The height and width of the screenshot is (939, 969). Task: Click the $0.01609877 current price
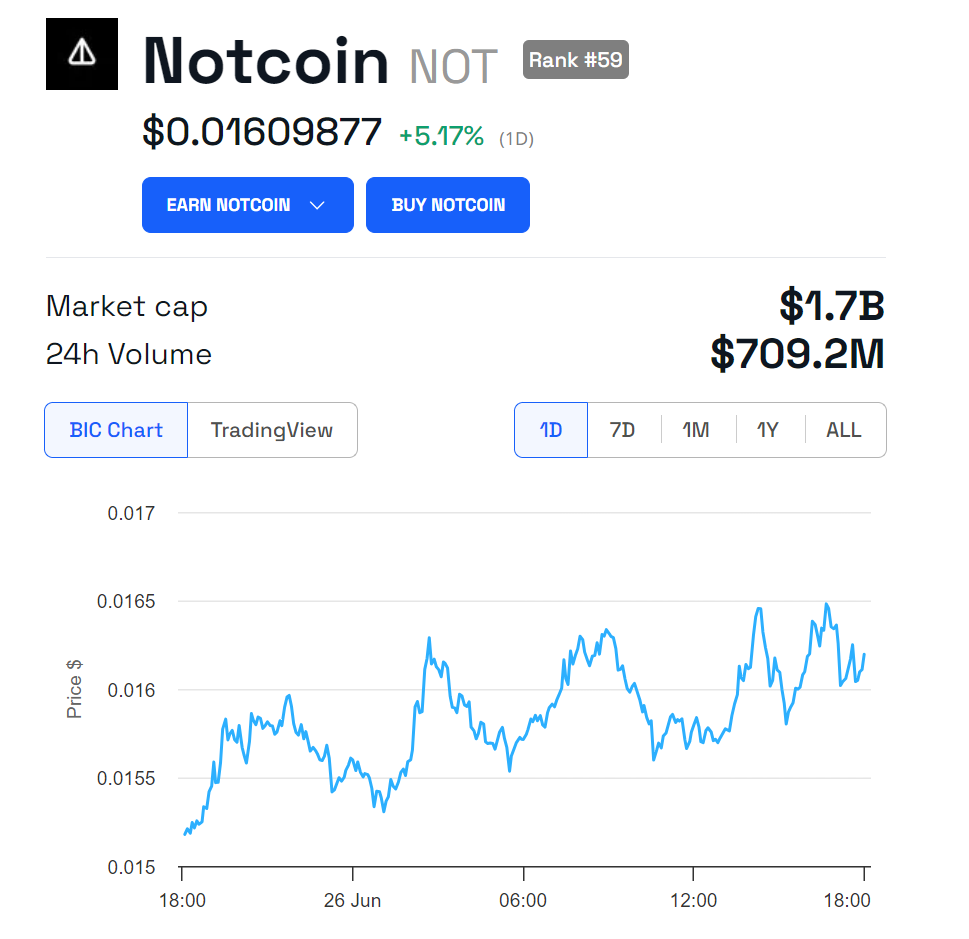click(x=262, y=132)
